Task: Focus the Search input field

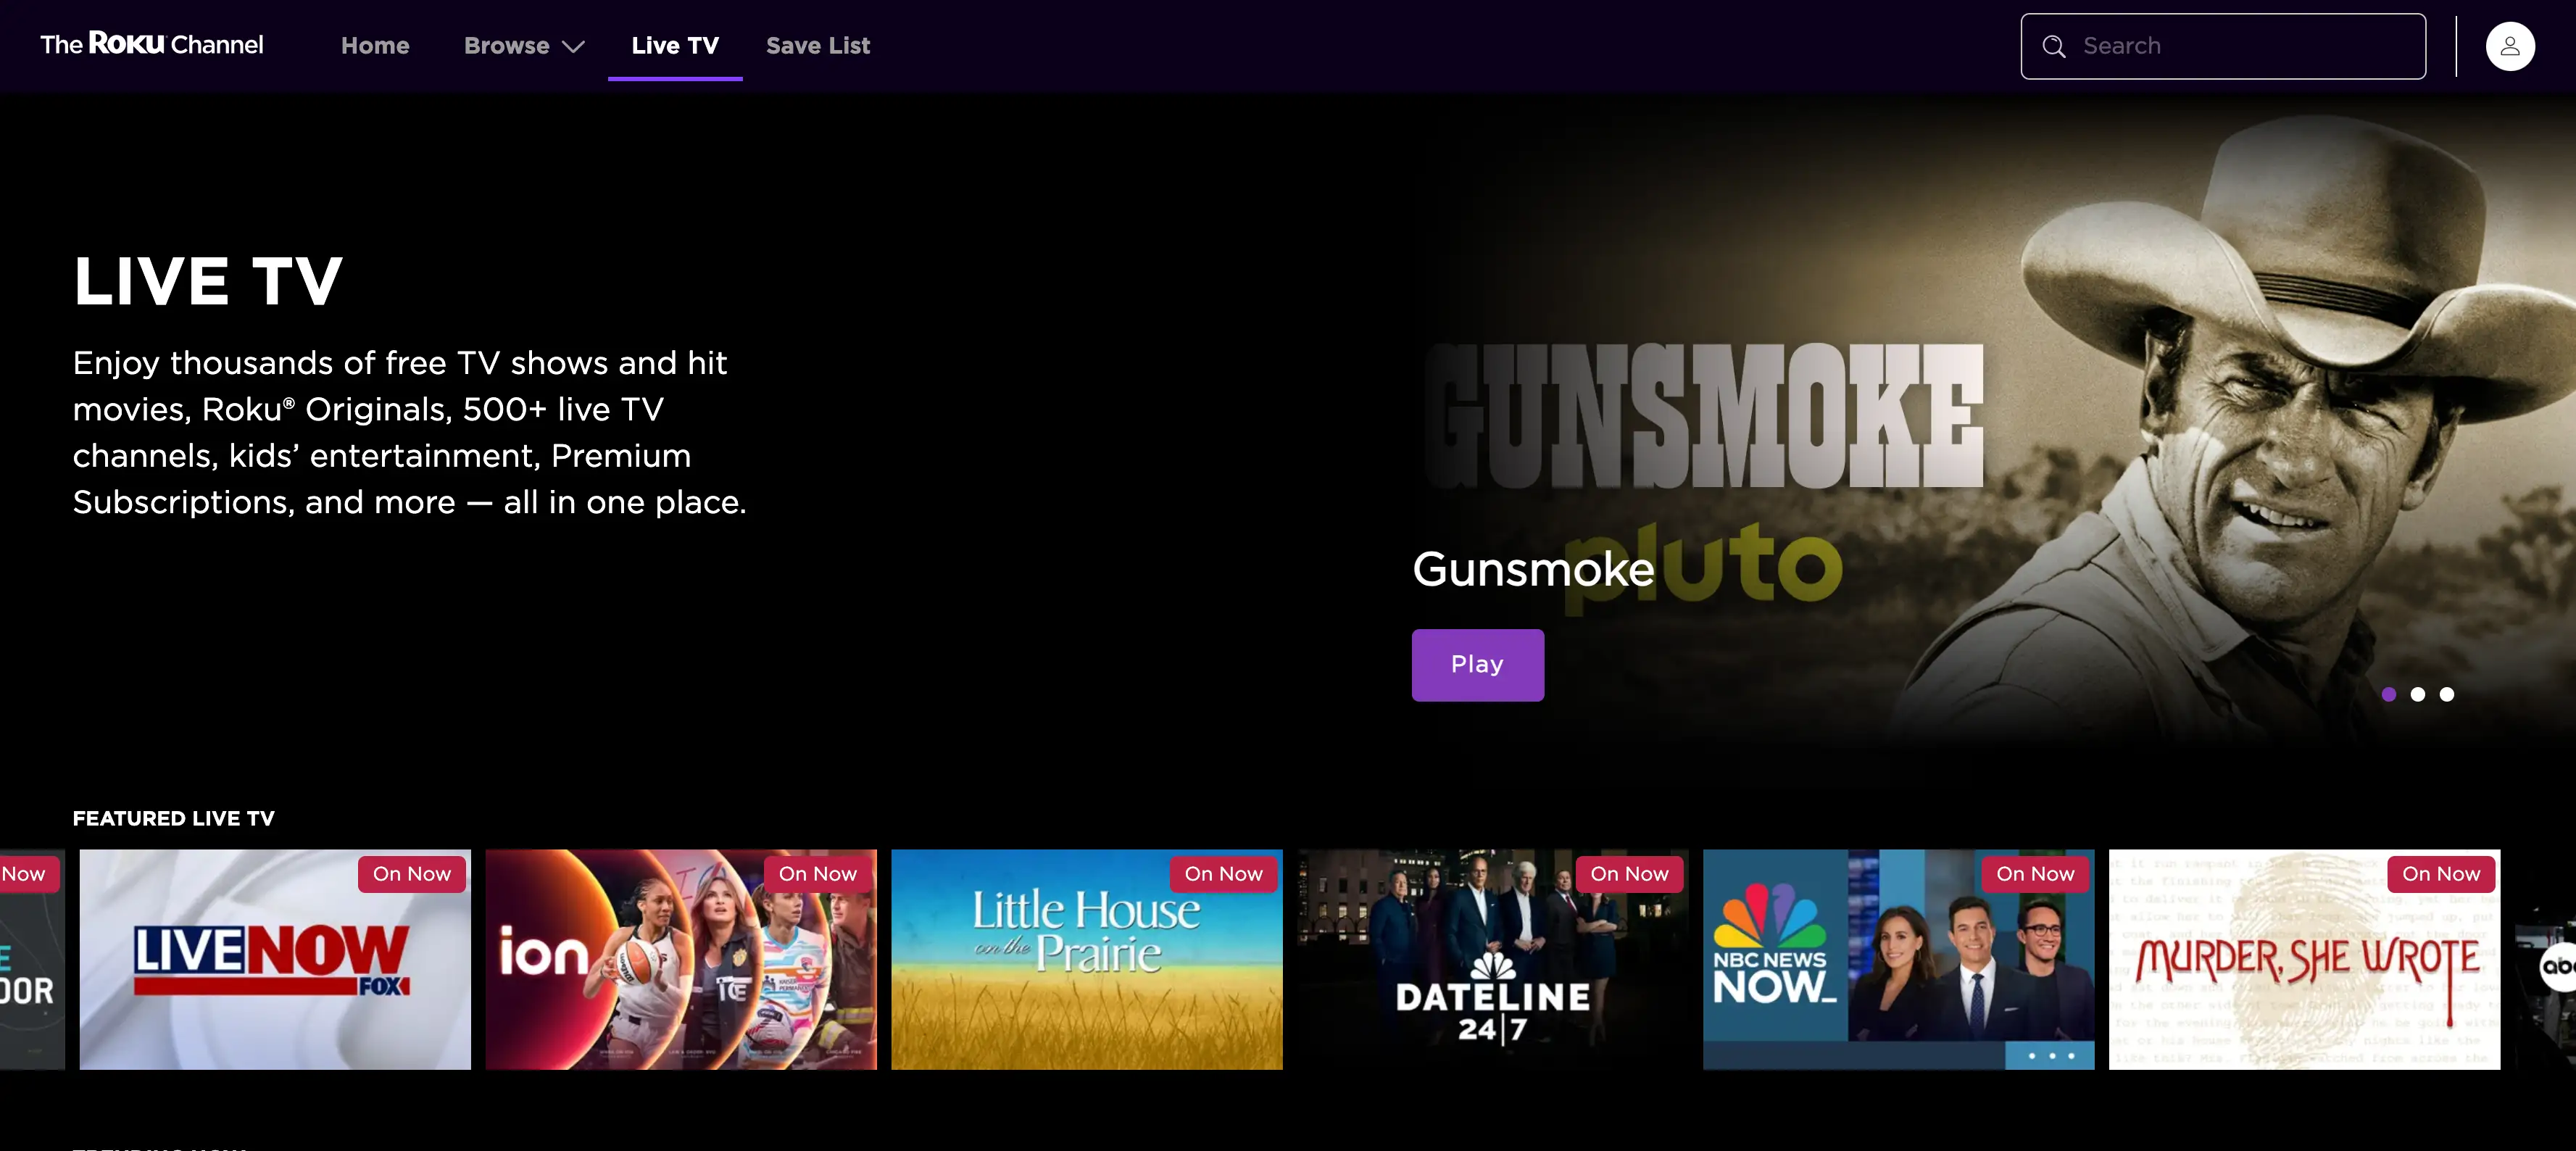Action: tap(2223, 46)
